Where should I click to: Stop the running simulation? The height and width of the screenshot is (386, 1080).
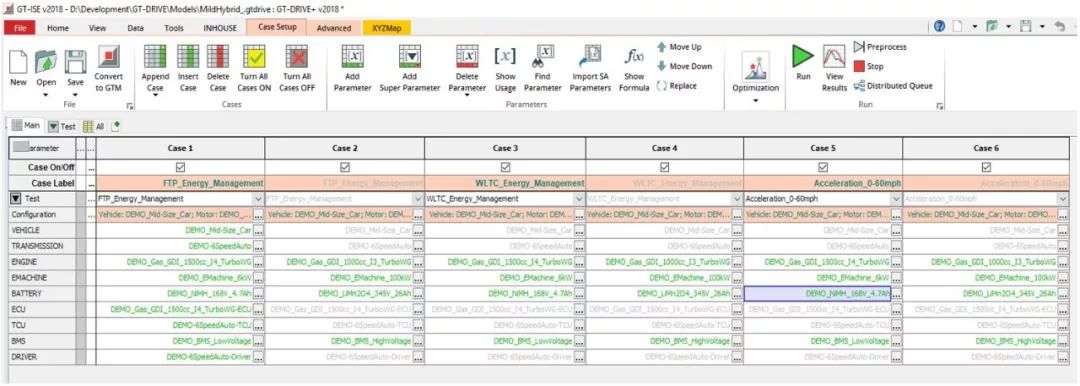coord(869,66)
